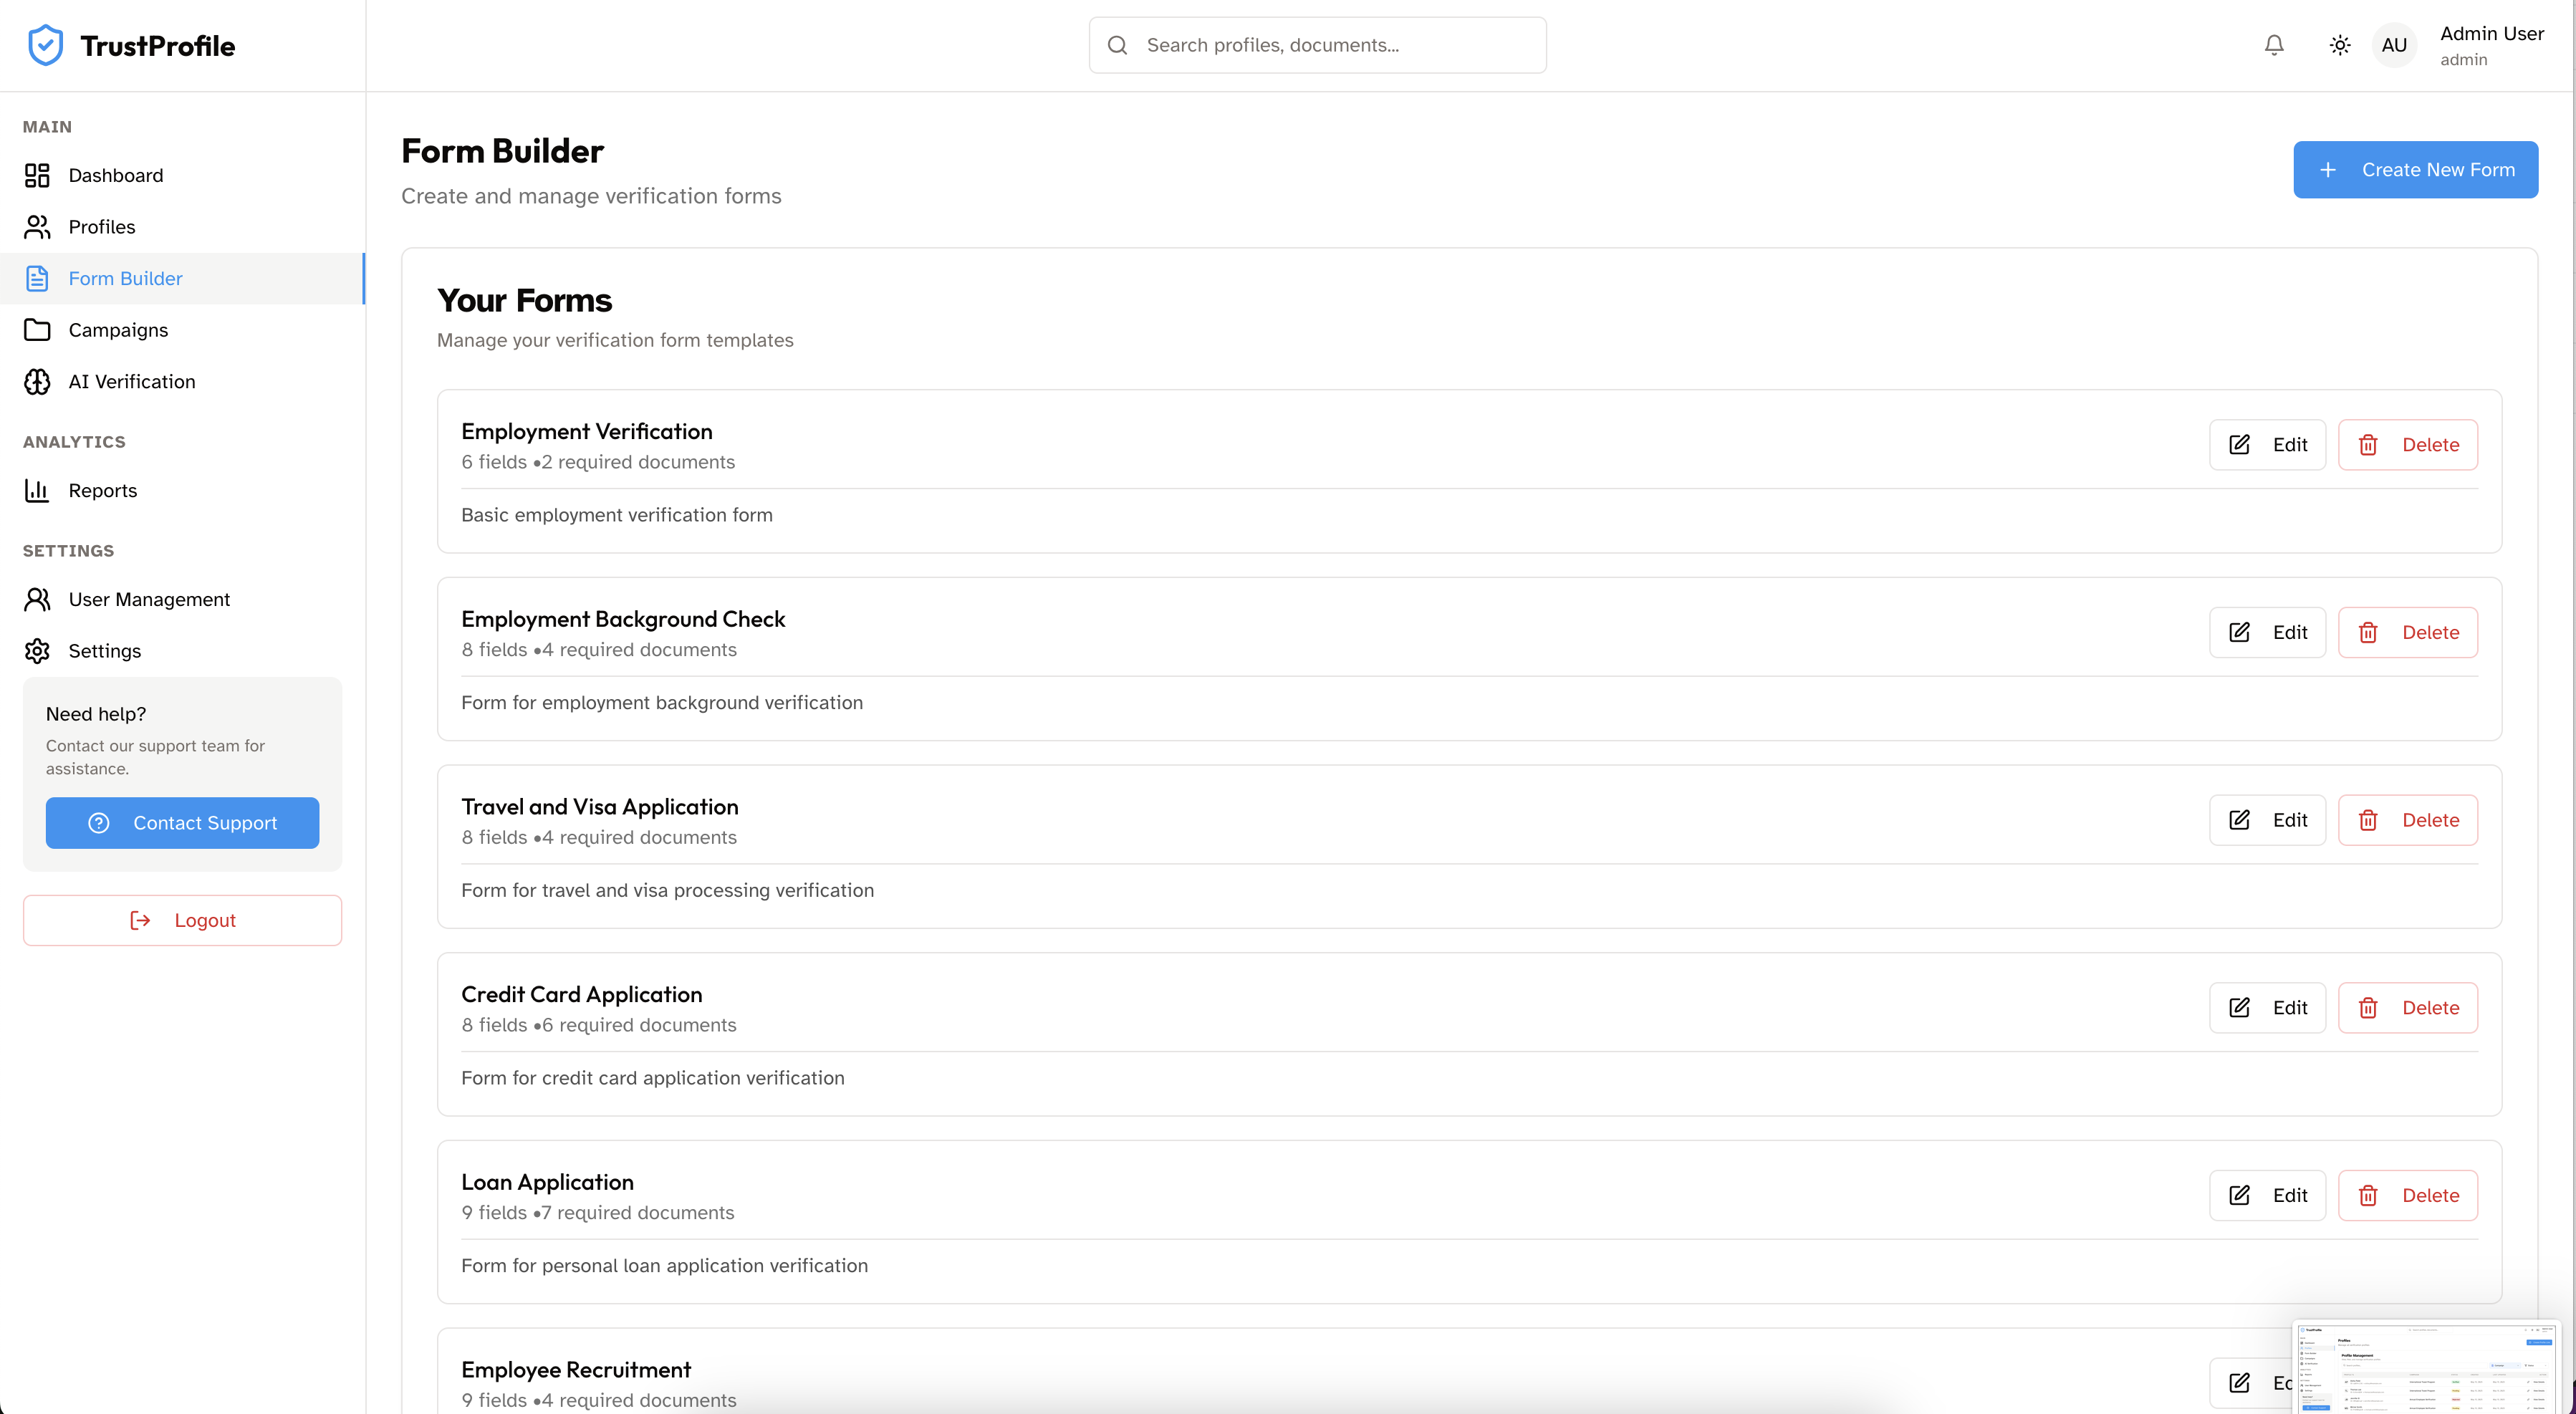Delete the Employment Background Check form

(2408, 632)
